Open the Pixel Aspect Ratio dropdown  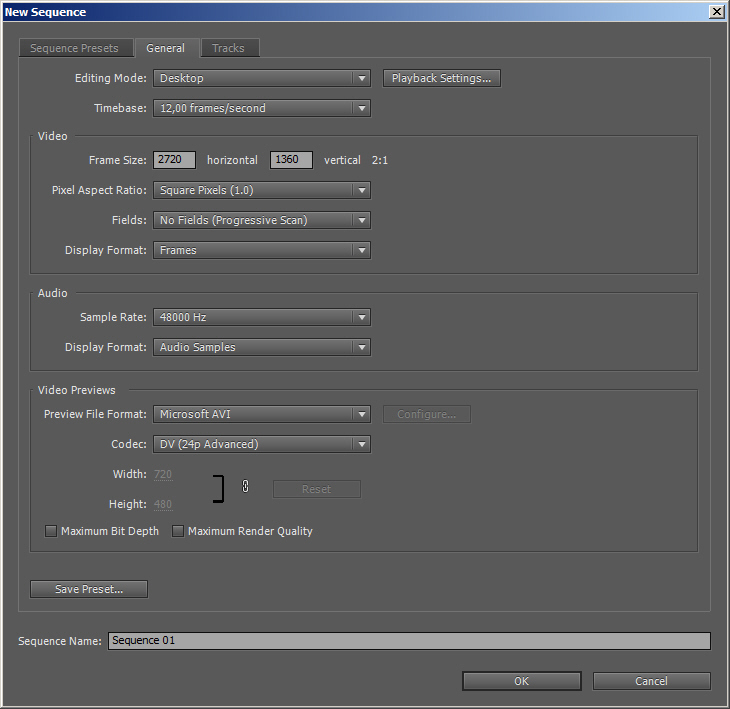(x=262, y=190)
